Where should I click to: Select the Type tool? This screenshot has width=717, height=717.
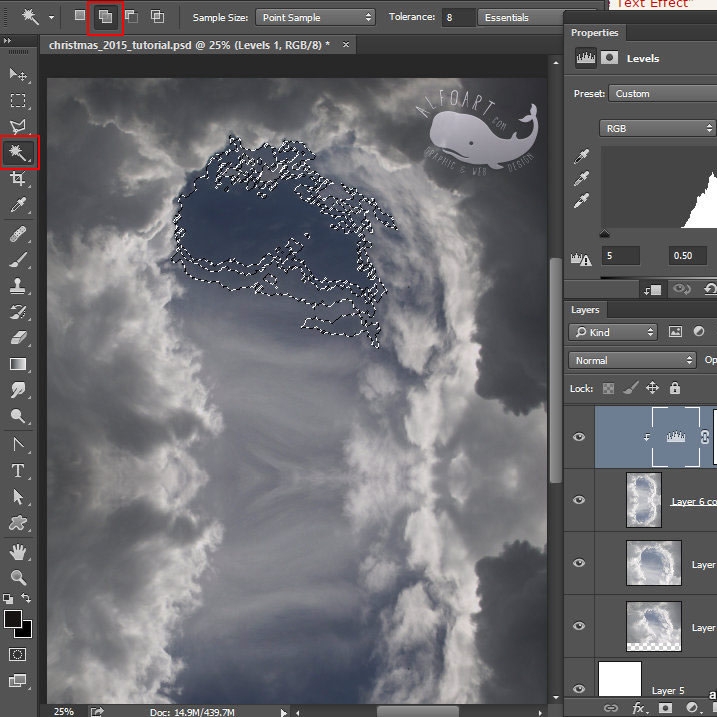[x=18, y=470]
